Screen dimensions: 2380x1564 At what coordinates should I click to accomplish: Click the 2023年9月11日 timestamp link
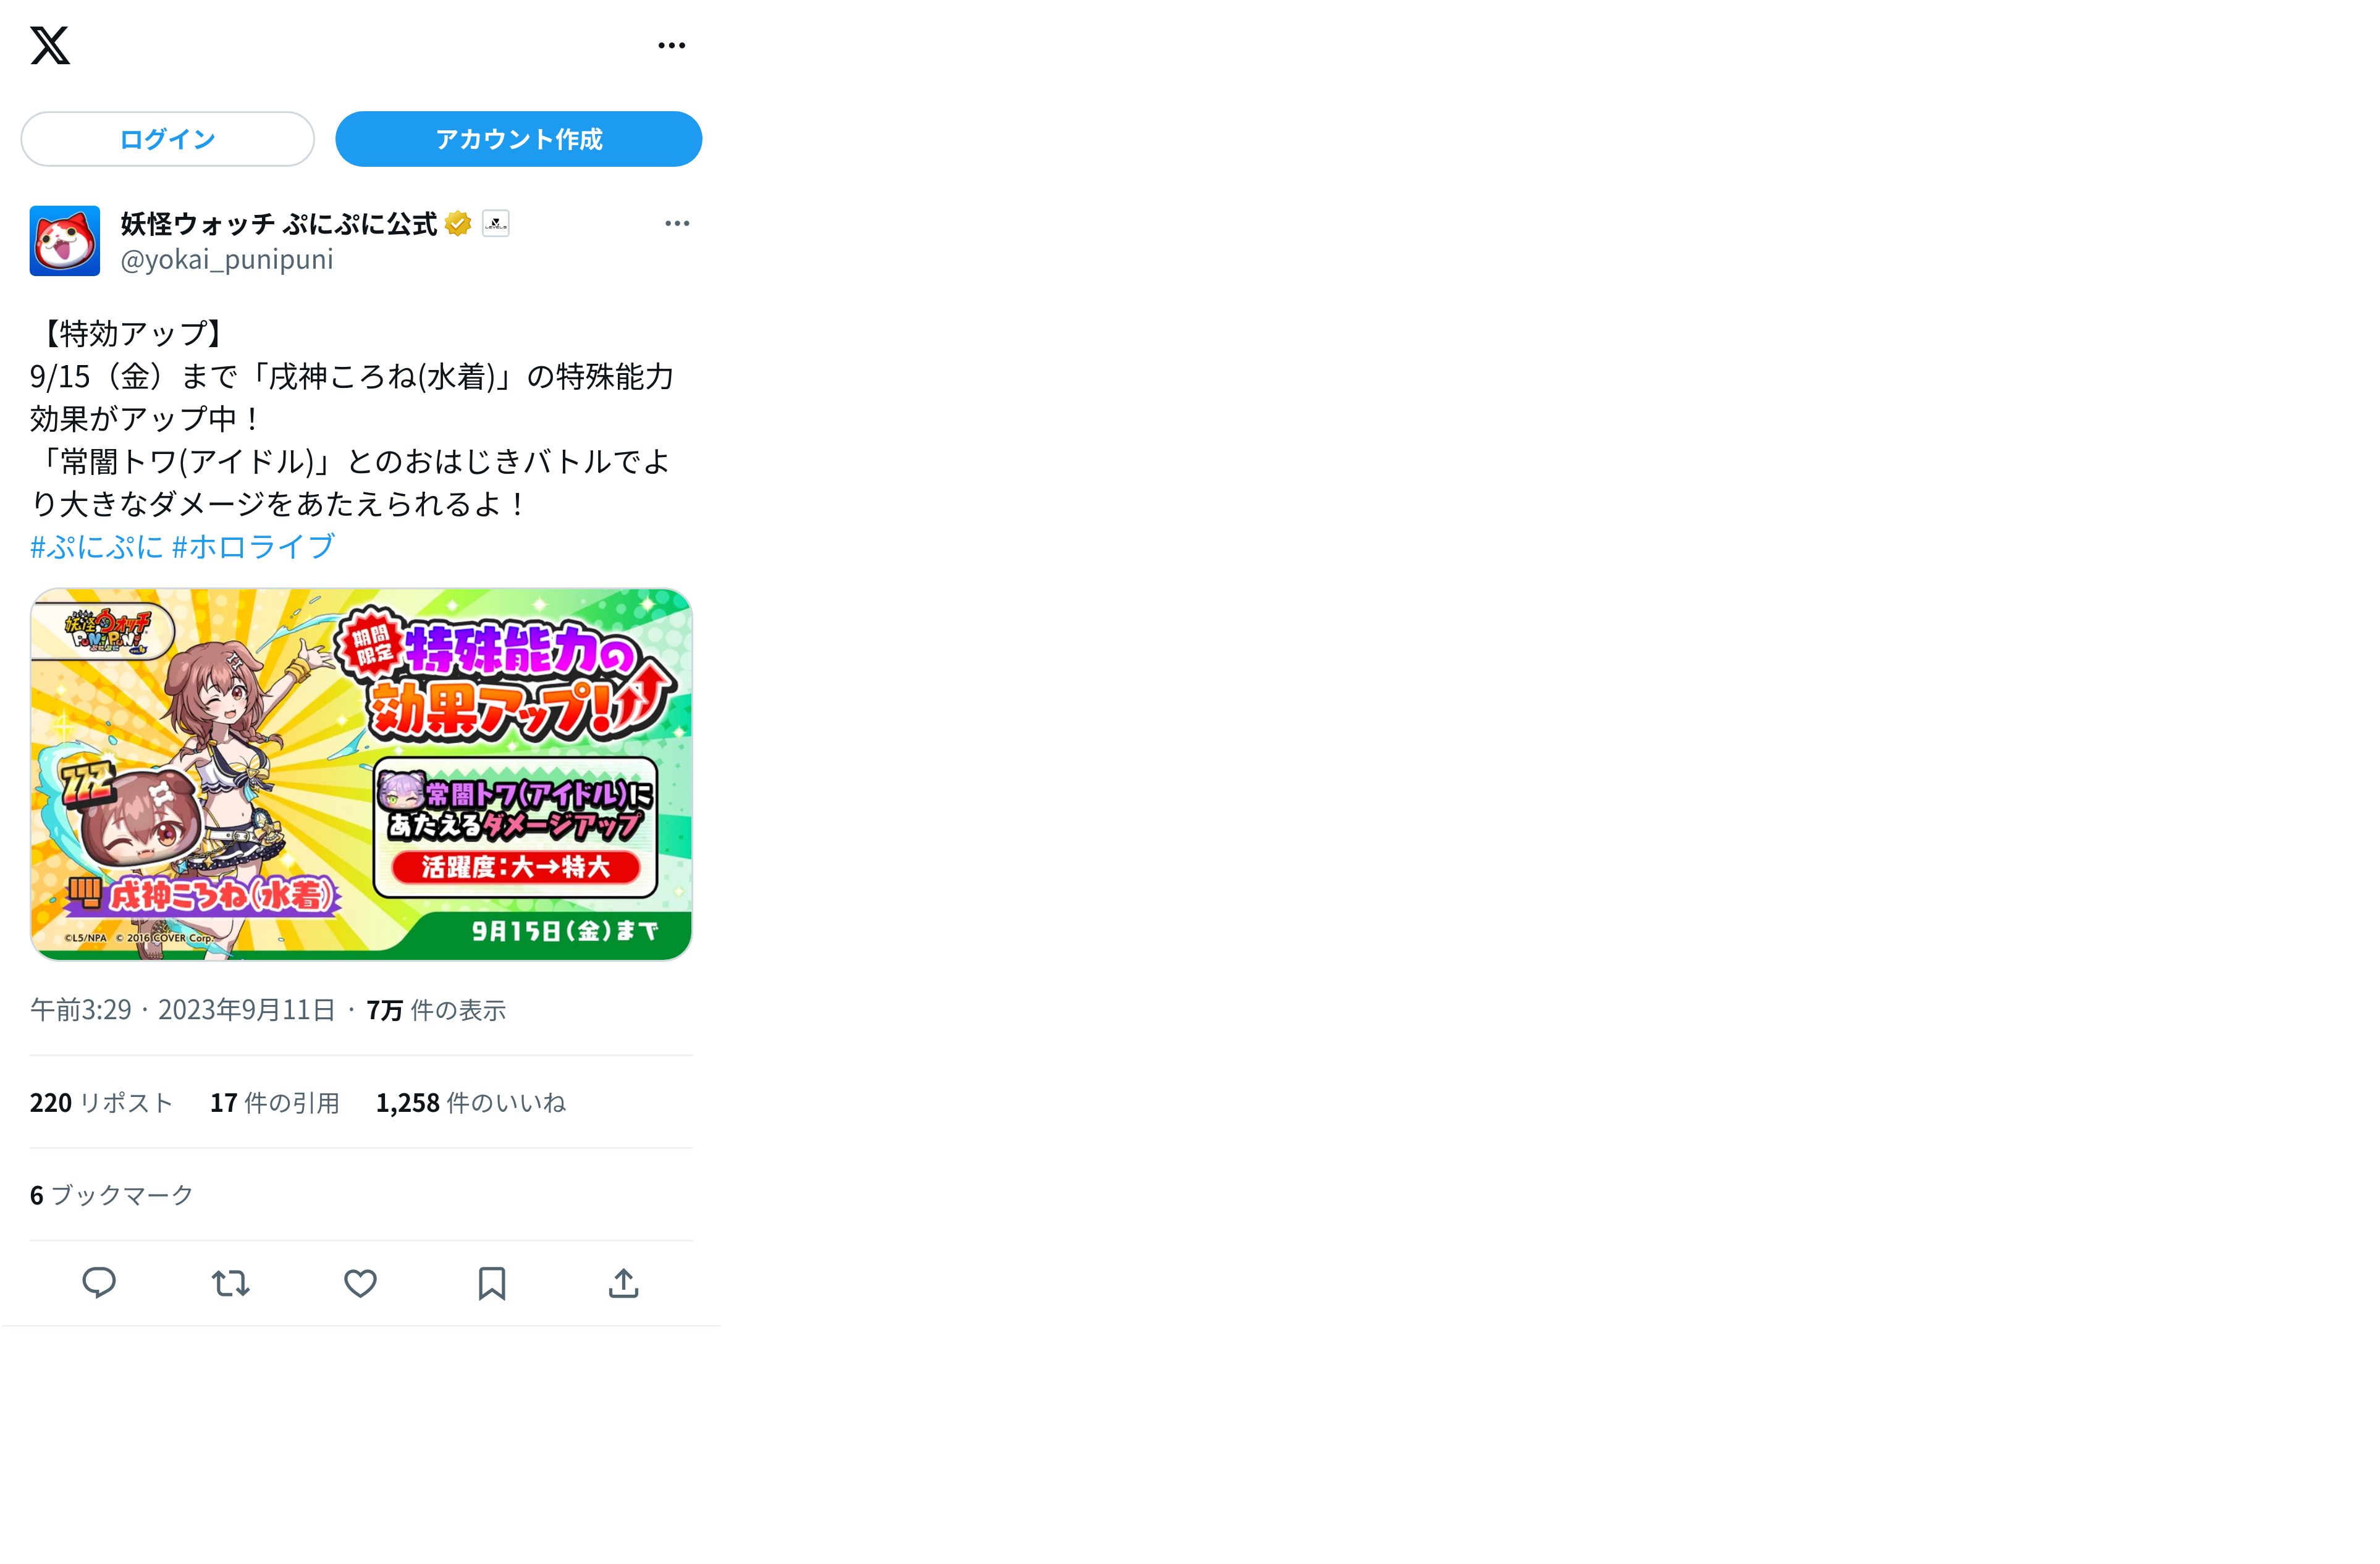(246, 1010)
